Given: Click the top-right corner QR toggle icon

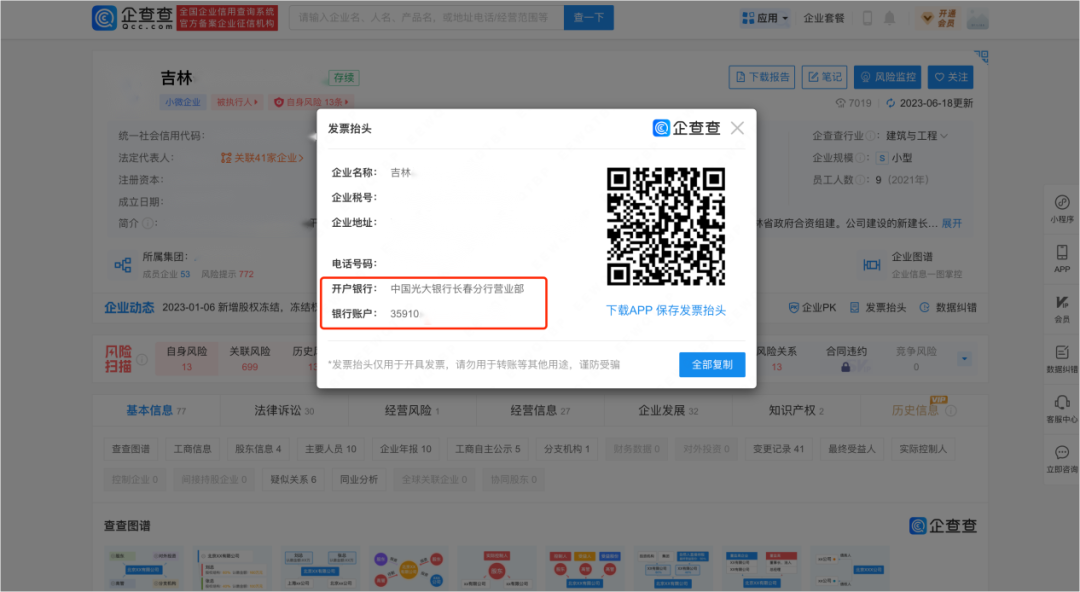Looking at the screenshot, I should click(981, 57).
